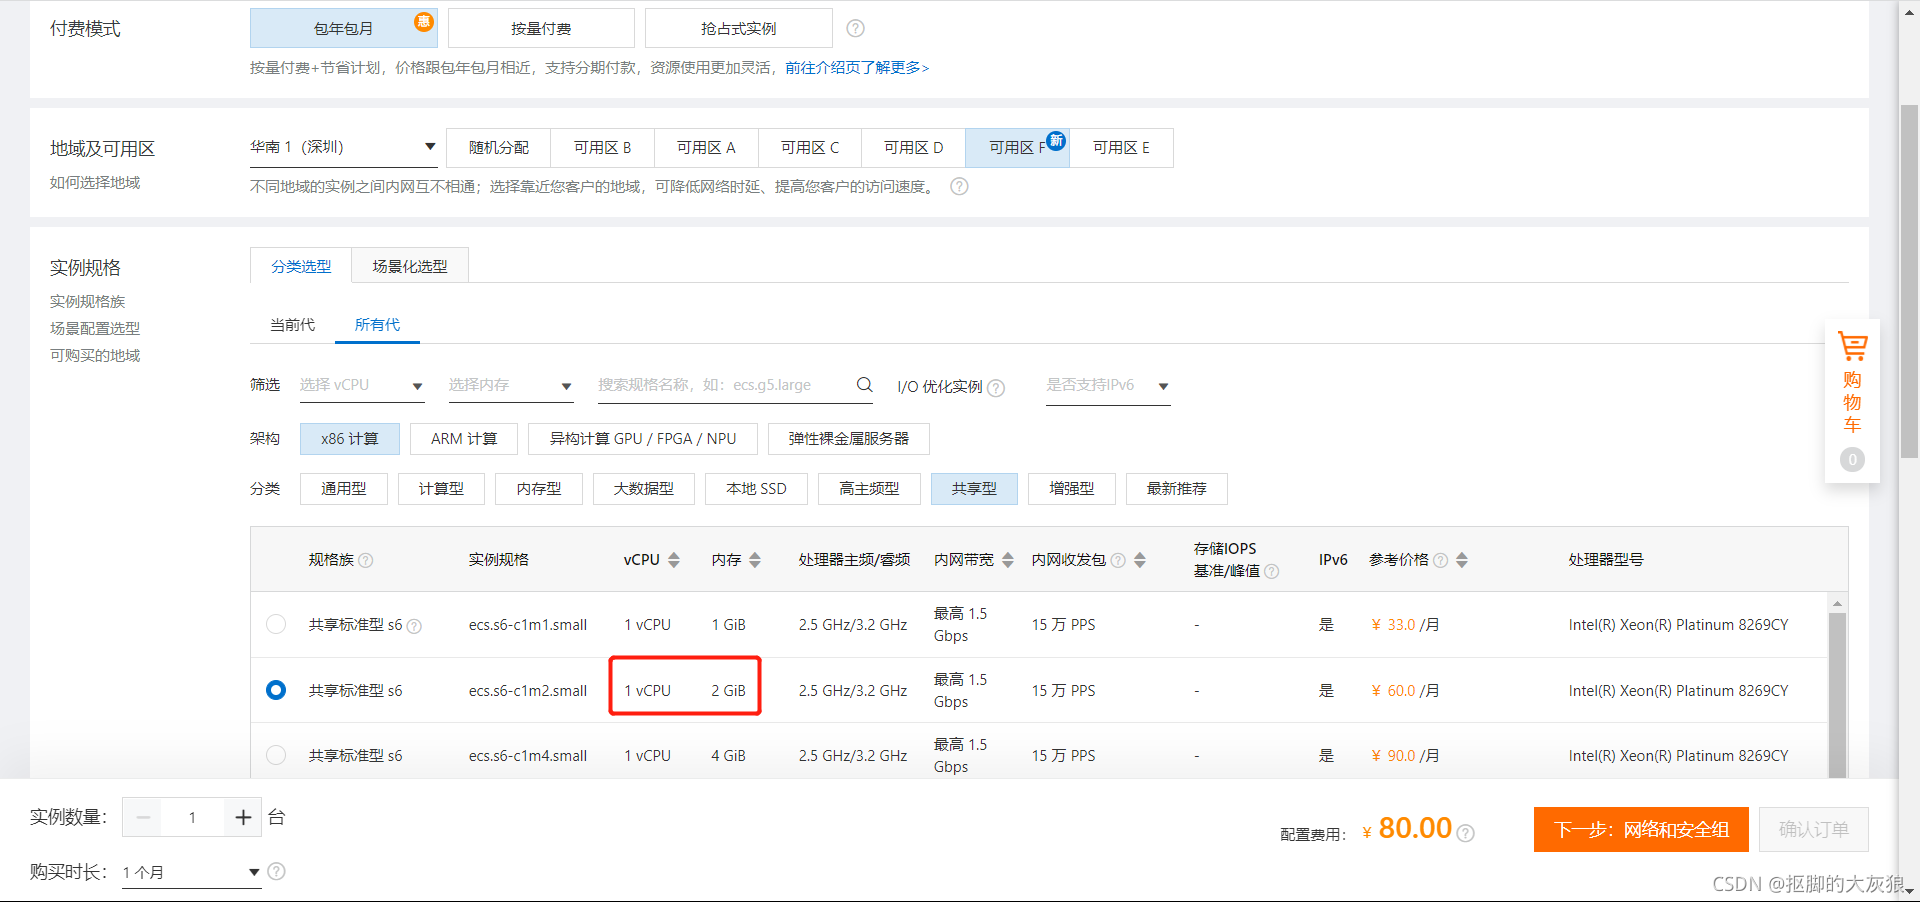The image size is (1920, 902).
Task: Select radio for ecs.s6-c1m1.small
Action: coord(276,624)
